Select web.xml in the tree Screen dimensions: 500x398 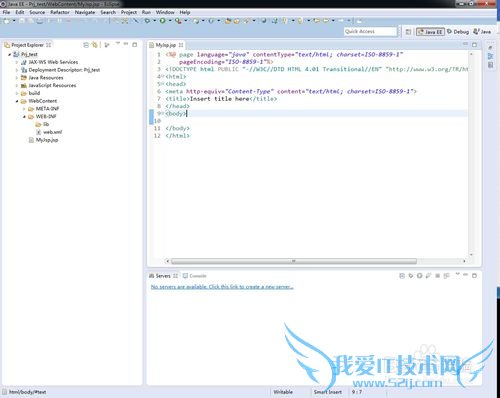pyautogui.click(x=49, y=132)
